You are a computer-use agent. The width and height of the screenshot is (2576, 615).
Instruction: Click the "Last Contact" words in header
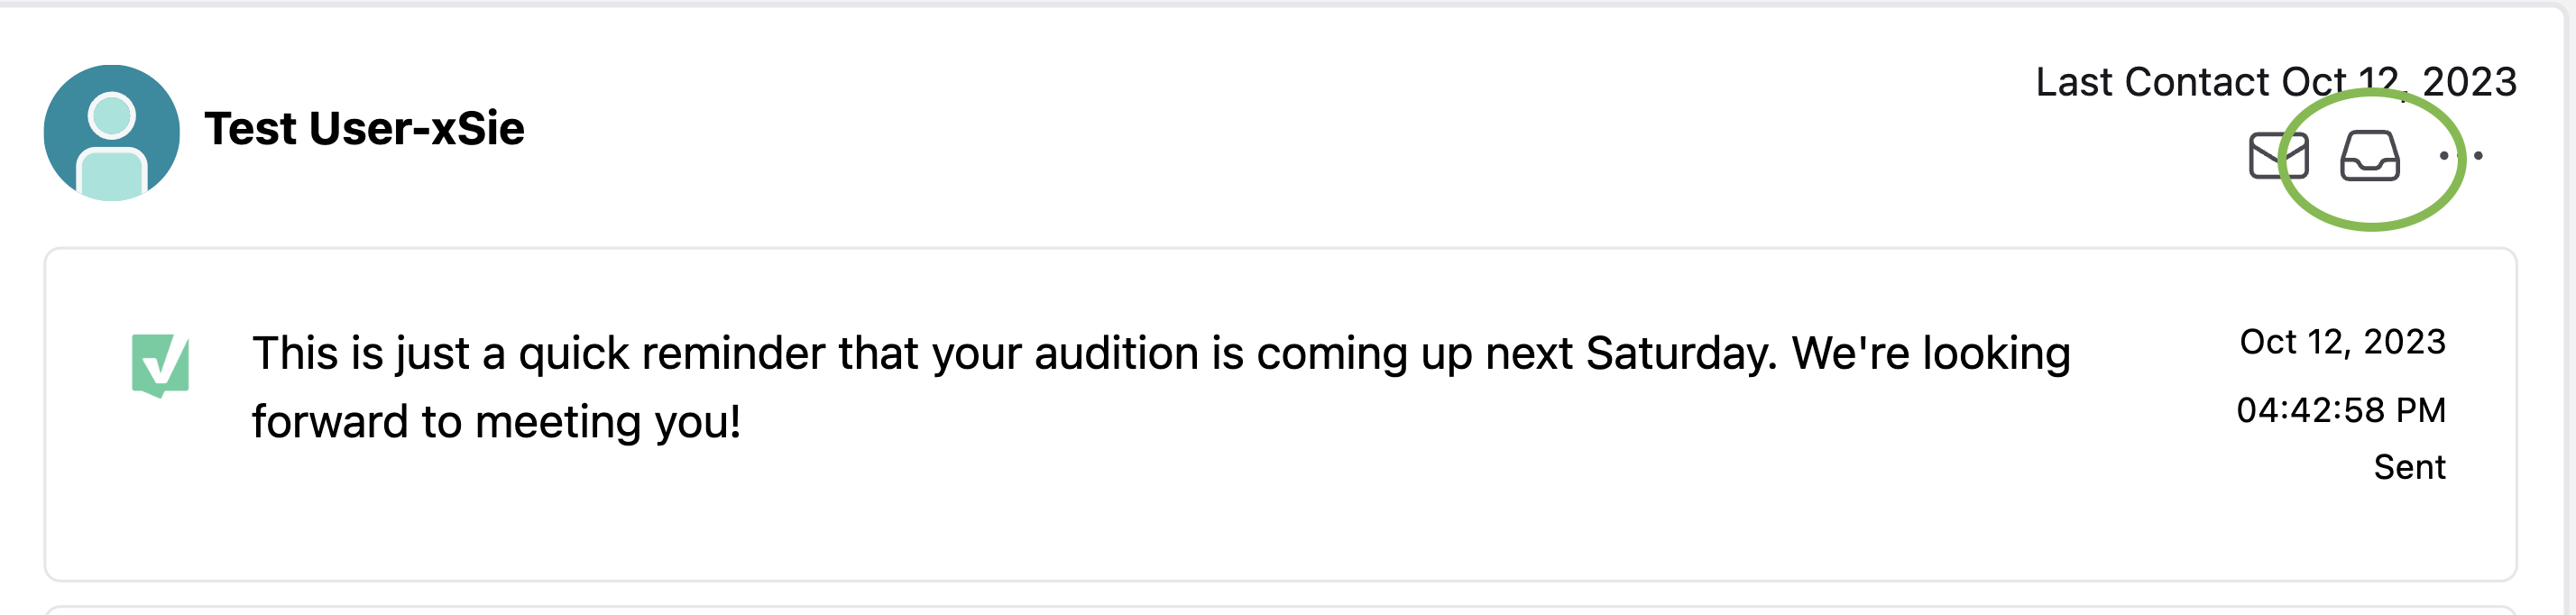pos(2152,82)
